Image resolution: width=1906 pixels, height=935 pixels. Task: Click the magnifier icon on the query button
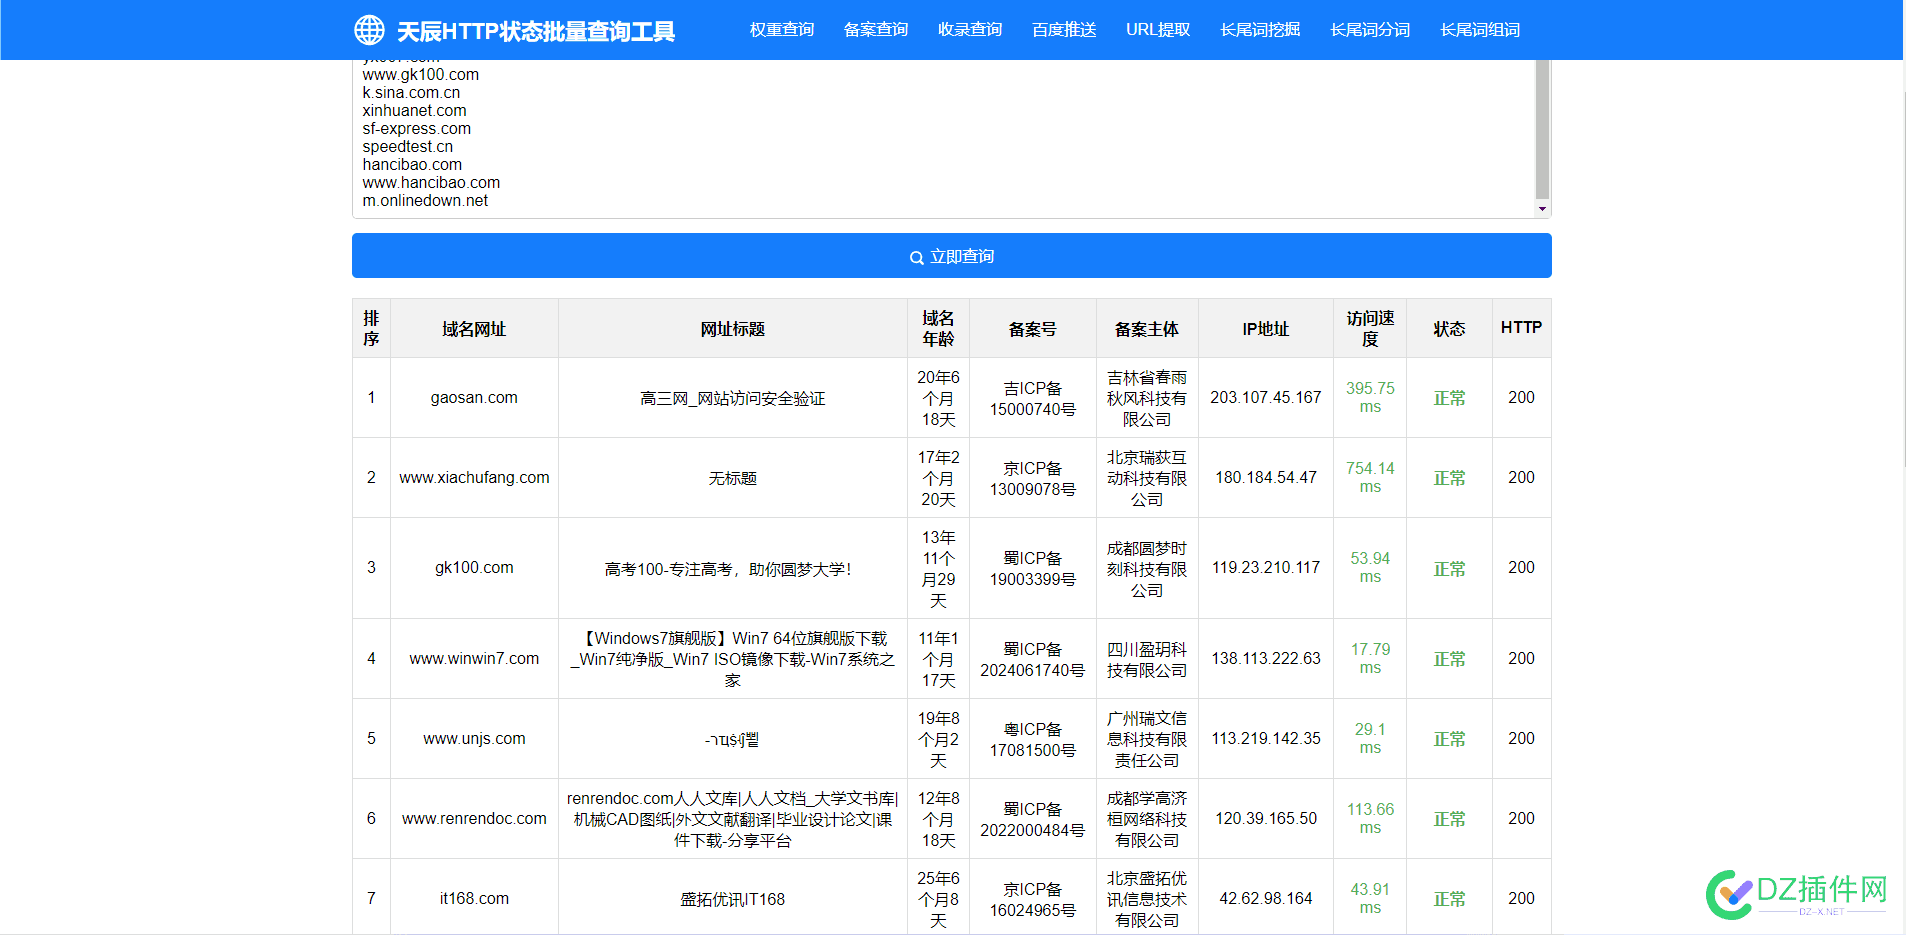[x=916, y=258]
